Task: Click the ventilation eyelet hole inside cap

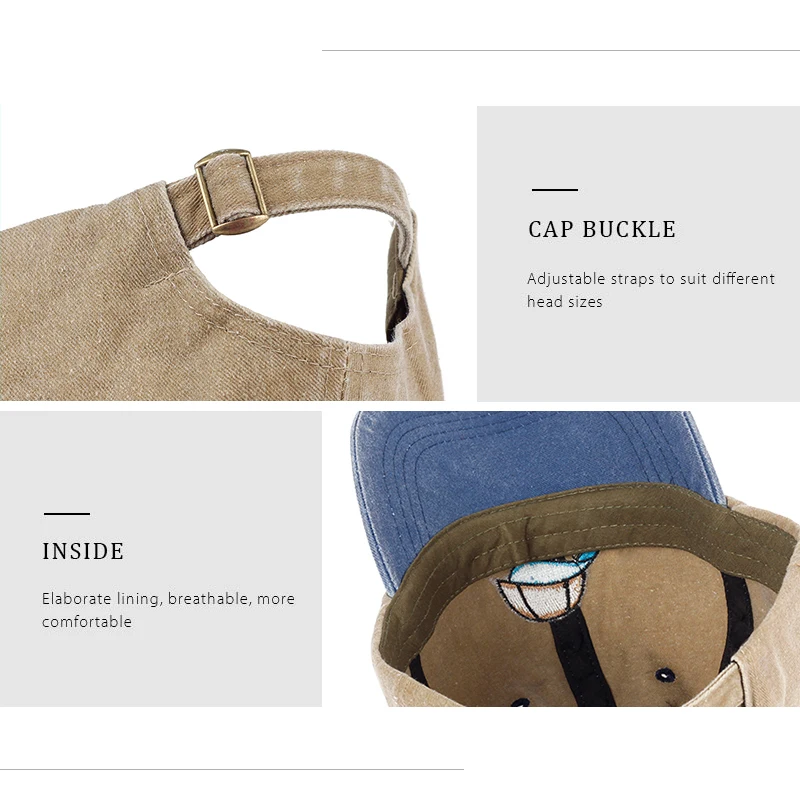Action: point(665,676)
